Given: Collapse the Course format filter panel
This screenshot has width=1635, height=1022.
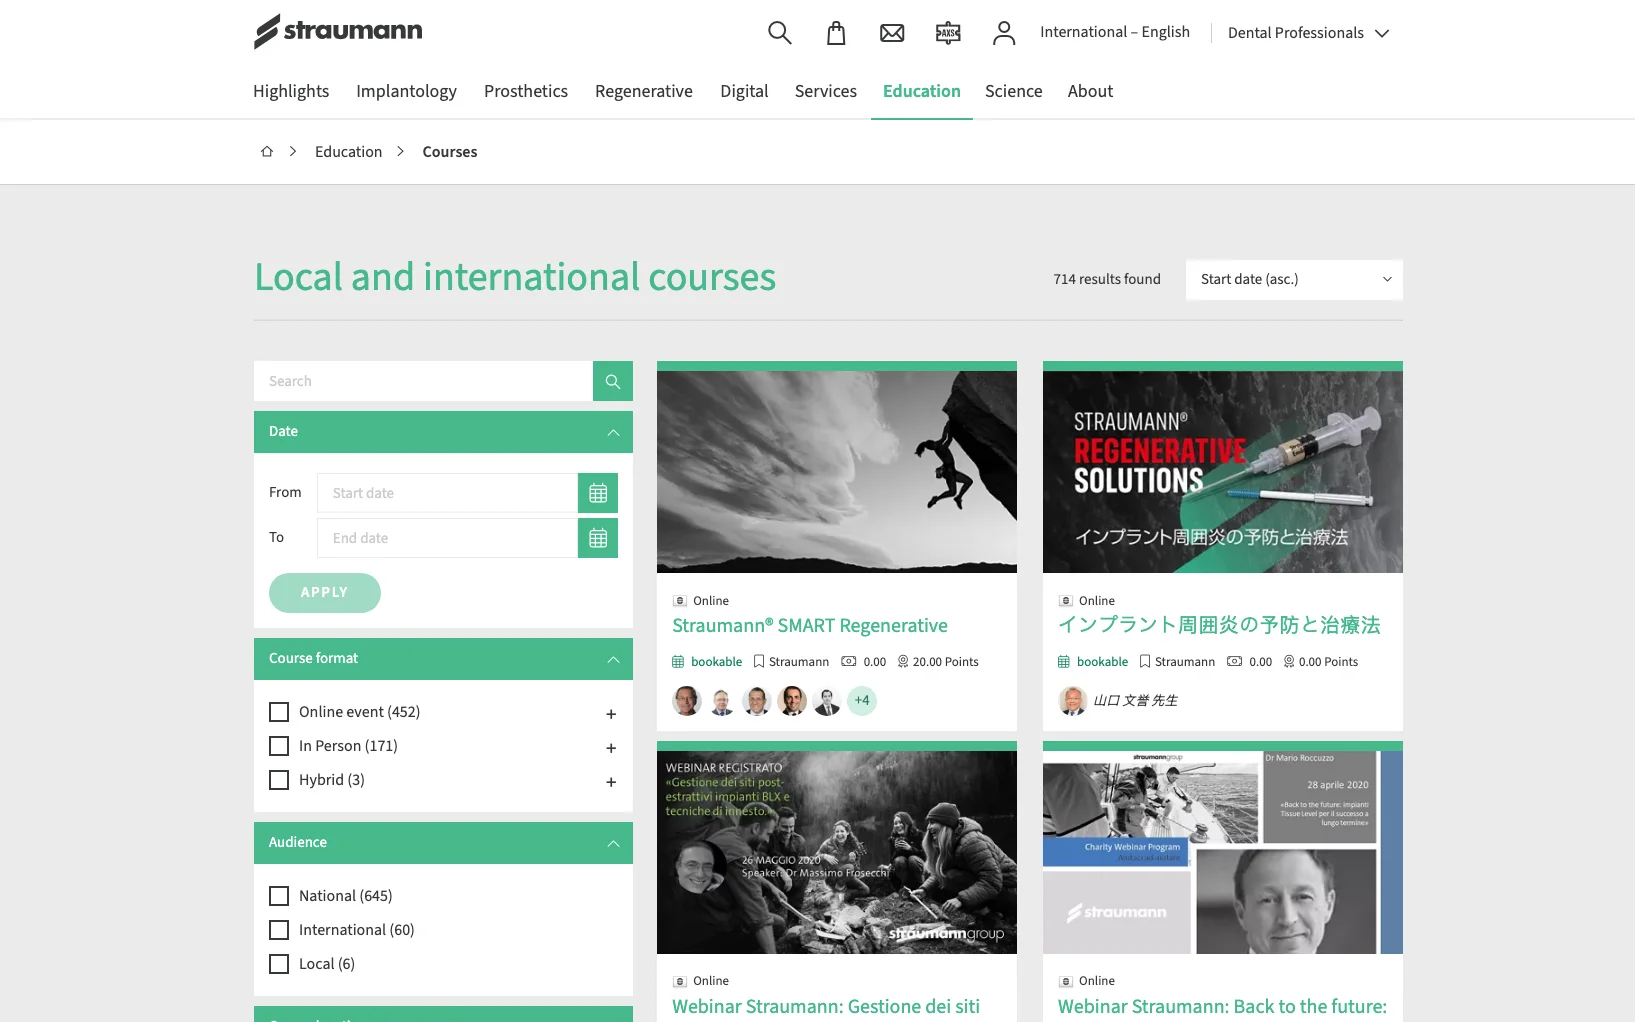Looking at the screenshot, I should [x=443, y=659].
